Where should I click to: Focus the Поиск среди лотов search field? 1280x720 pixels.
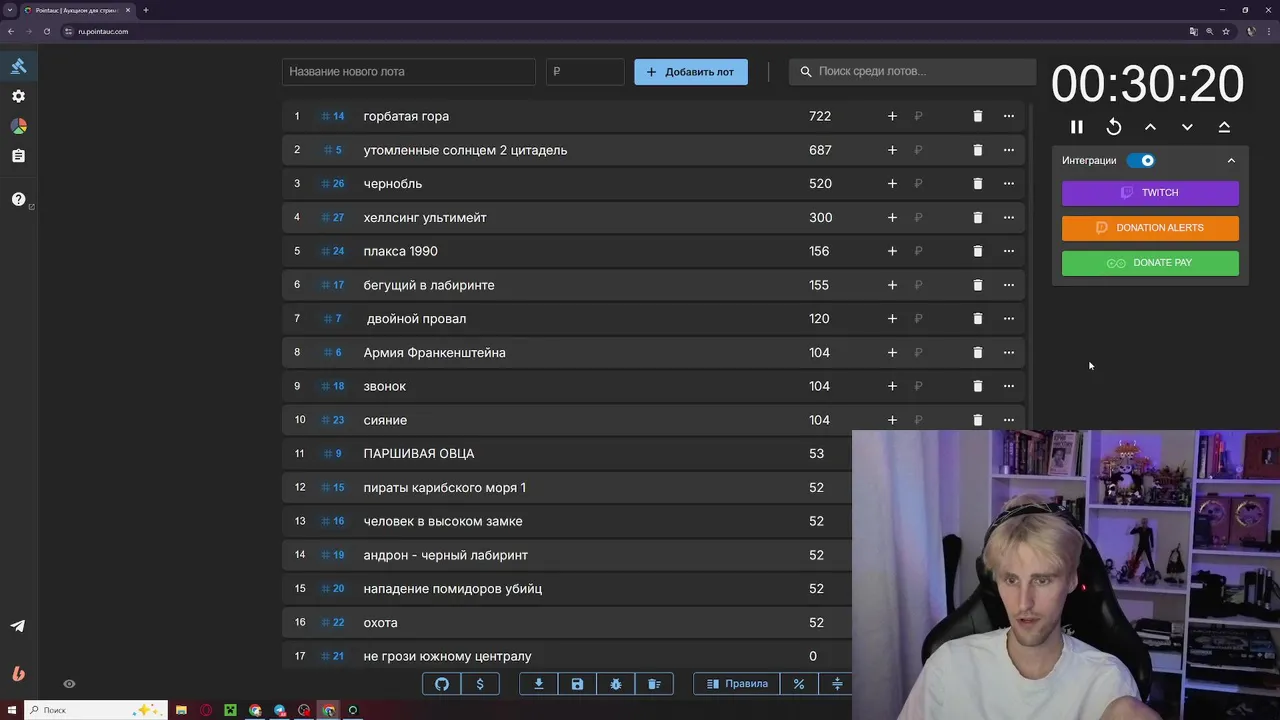click(913, 71)
